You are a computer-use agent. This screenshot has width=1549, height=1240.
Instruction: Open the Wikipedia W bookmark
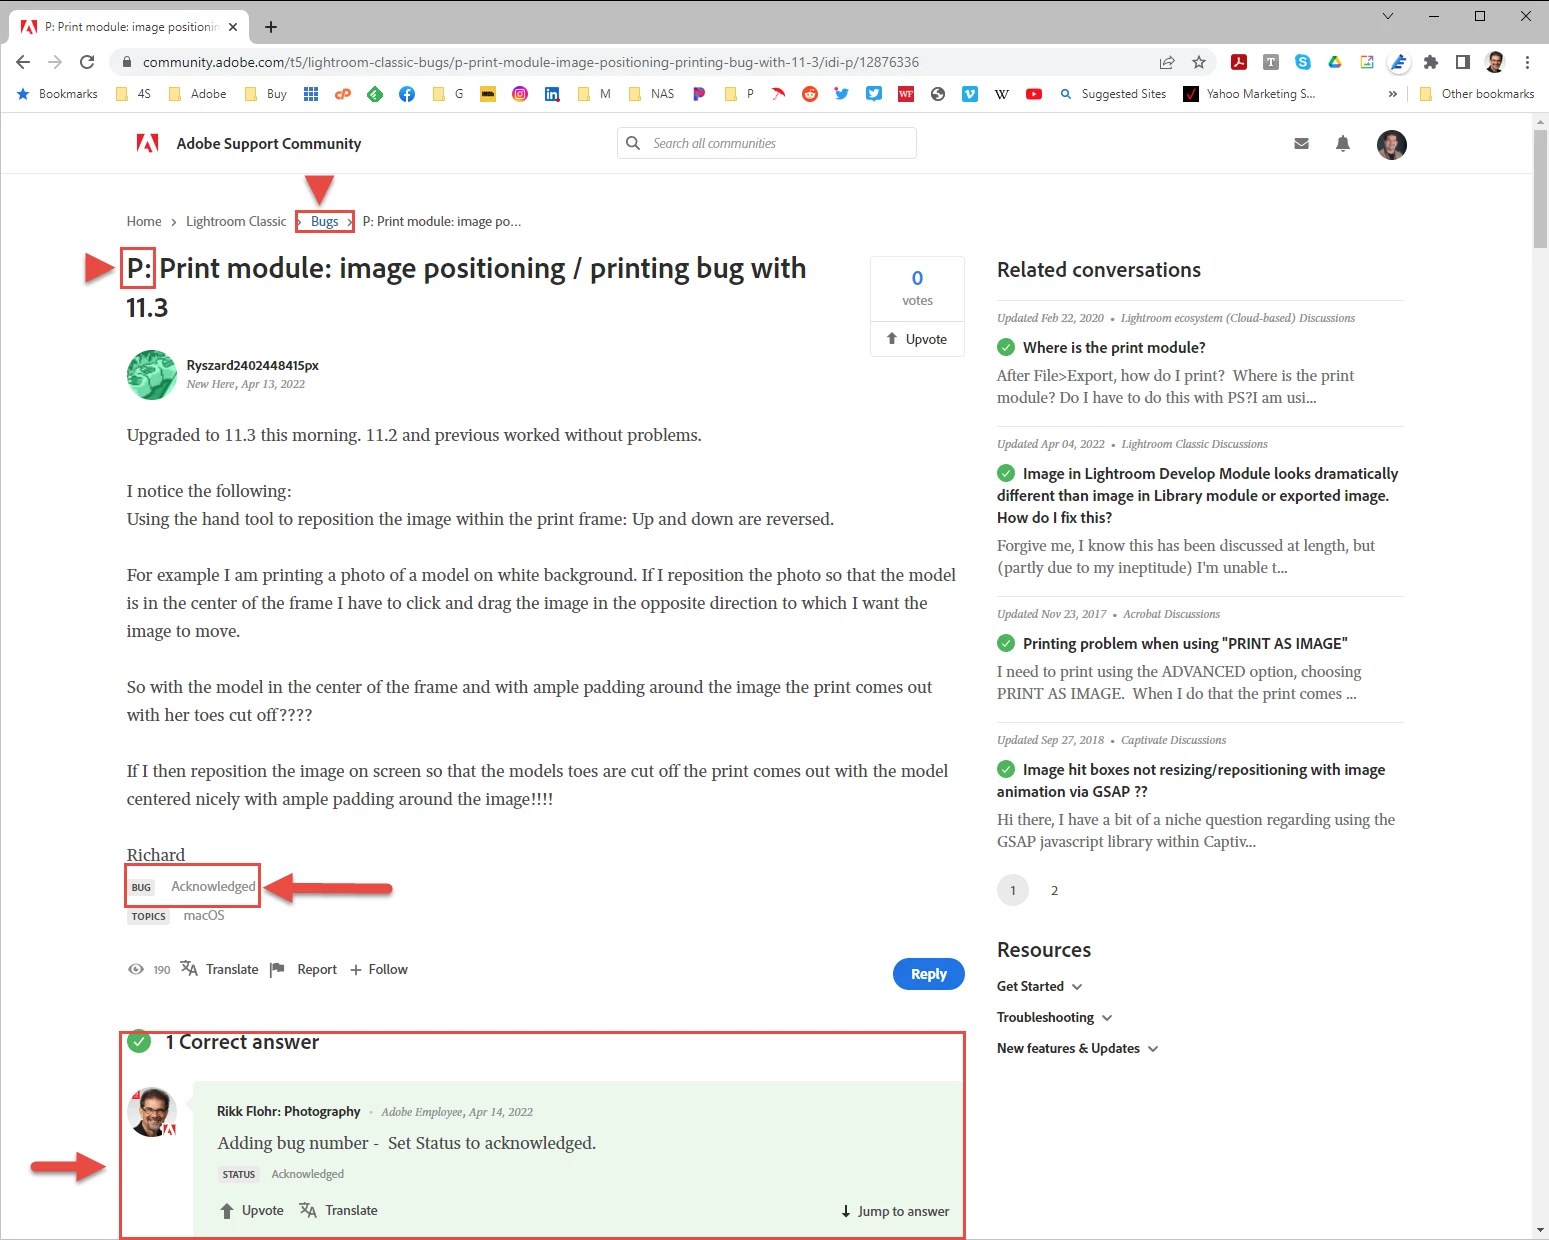pos(1002,94)
